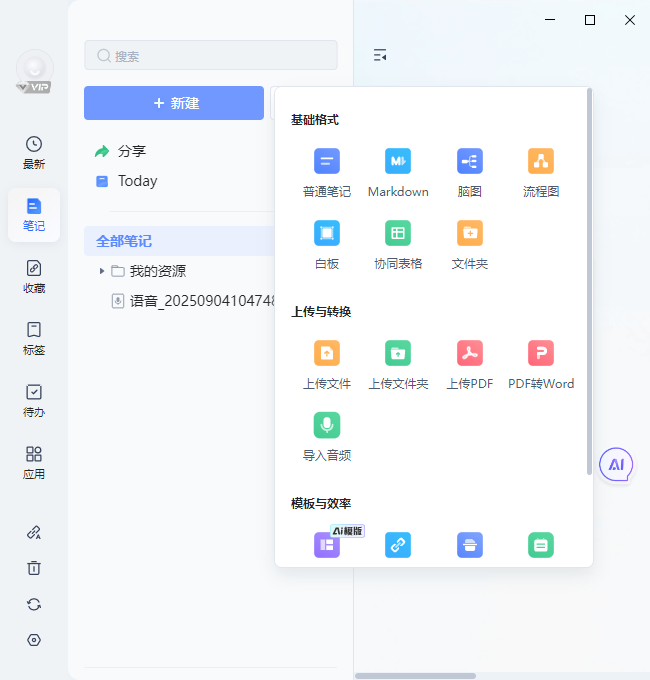Viewport: 650px width, 680px height.
Task: Create a new 脑图 mind map
Action: click(470, 173)
